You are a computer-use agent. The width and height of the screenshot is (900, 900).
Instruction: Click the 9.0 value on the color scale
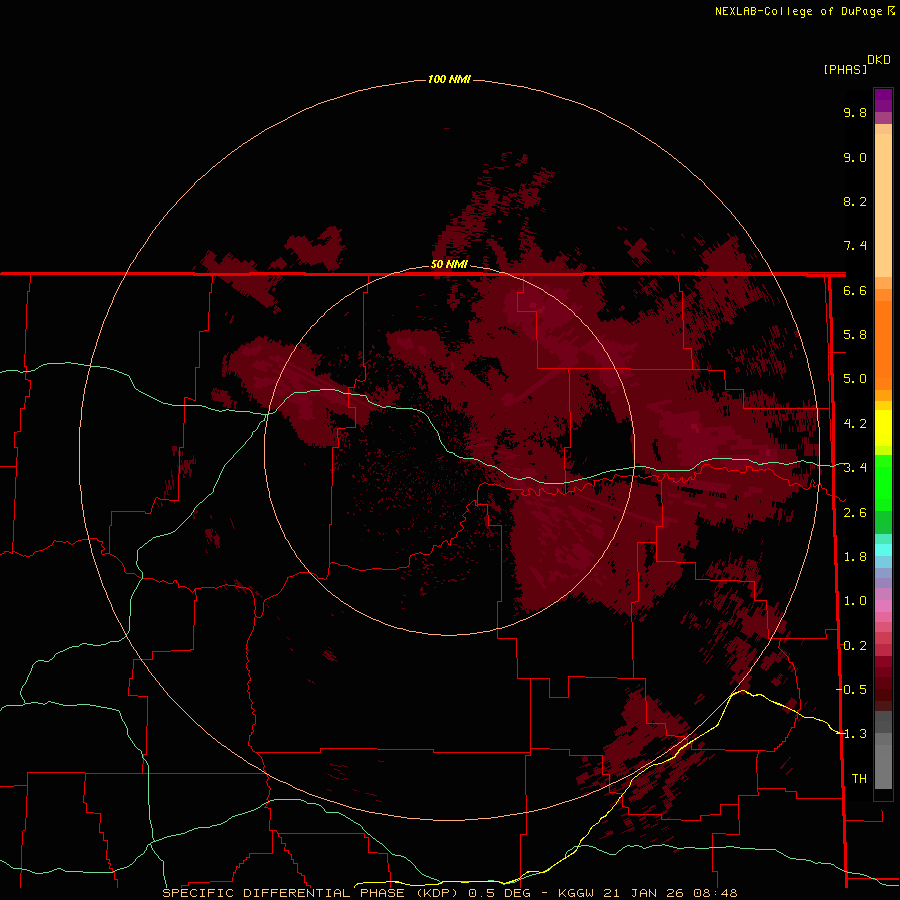tap(855, 157)
